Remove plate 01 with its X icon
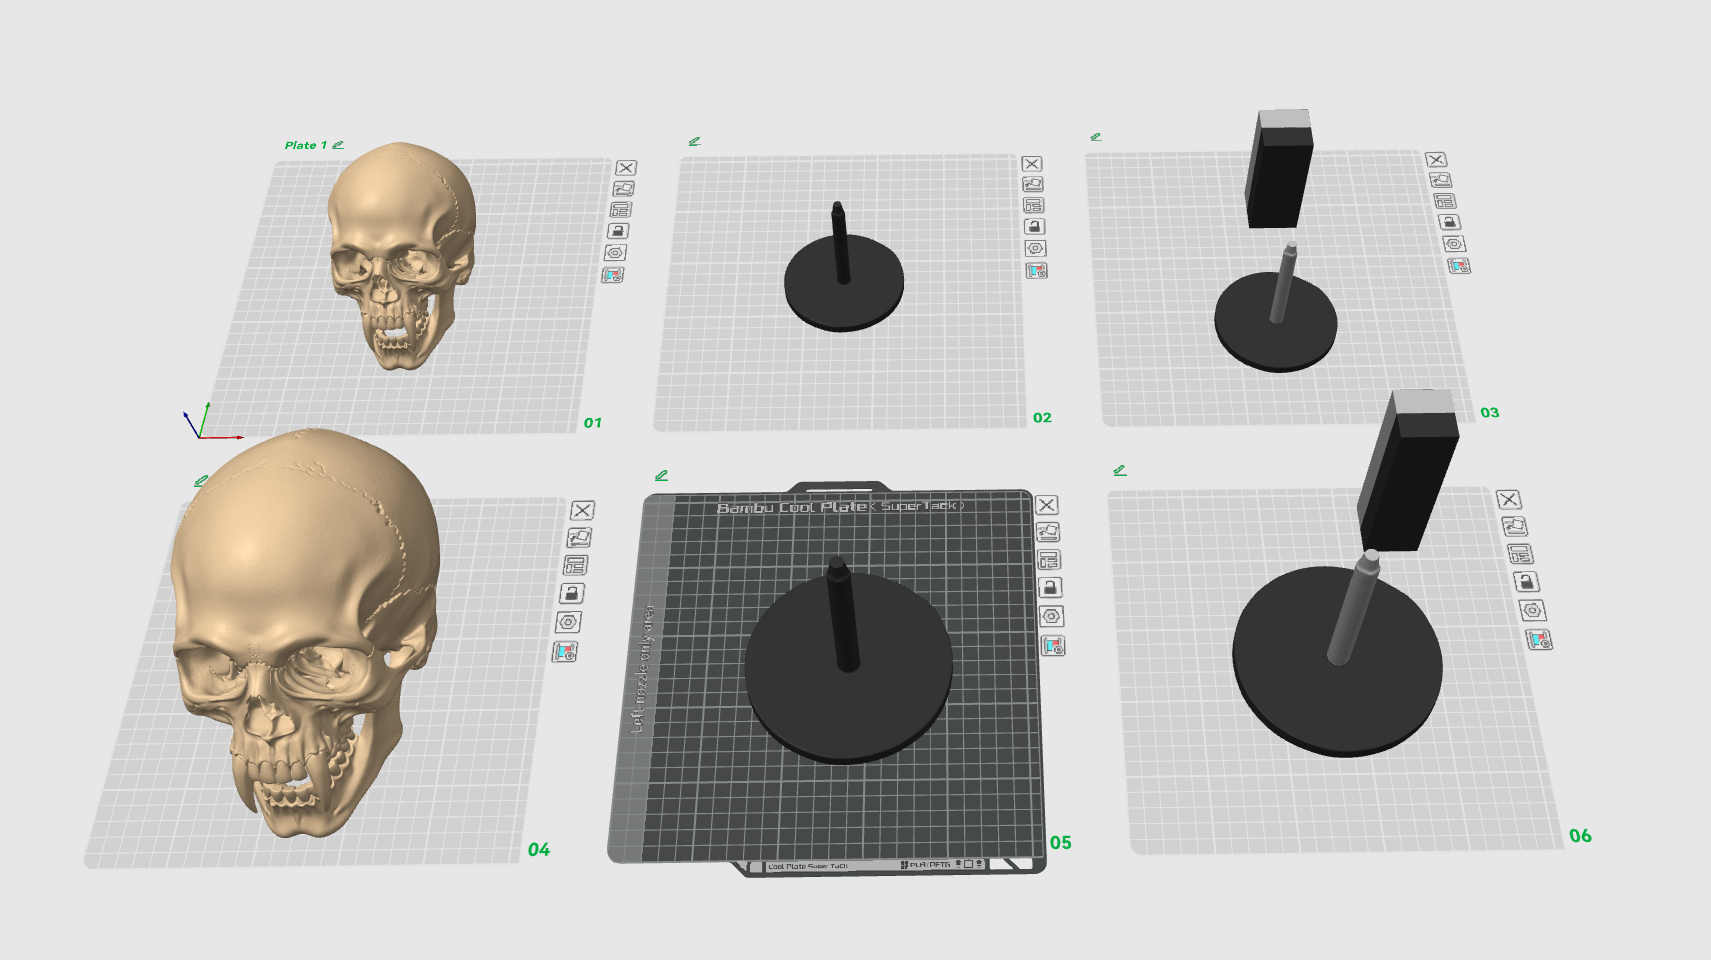 [626, 168]
